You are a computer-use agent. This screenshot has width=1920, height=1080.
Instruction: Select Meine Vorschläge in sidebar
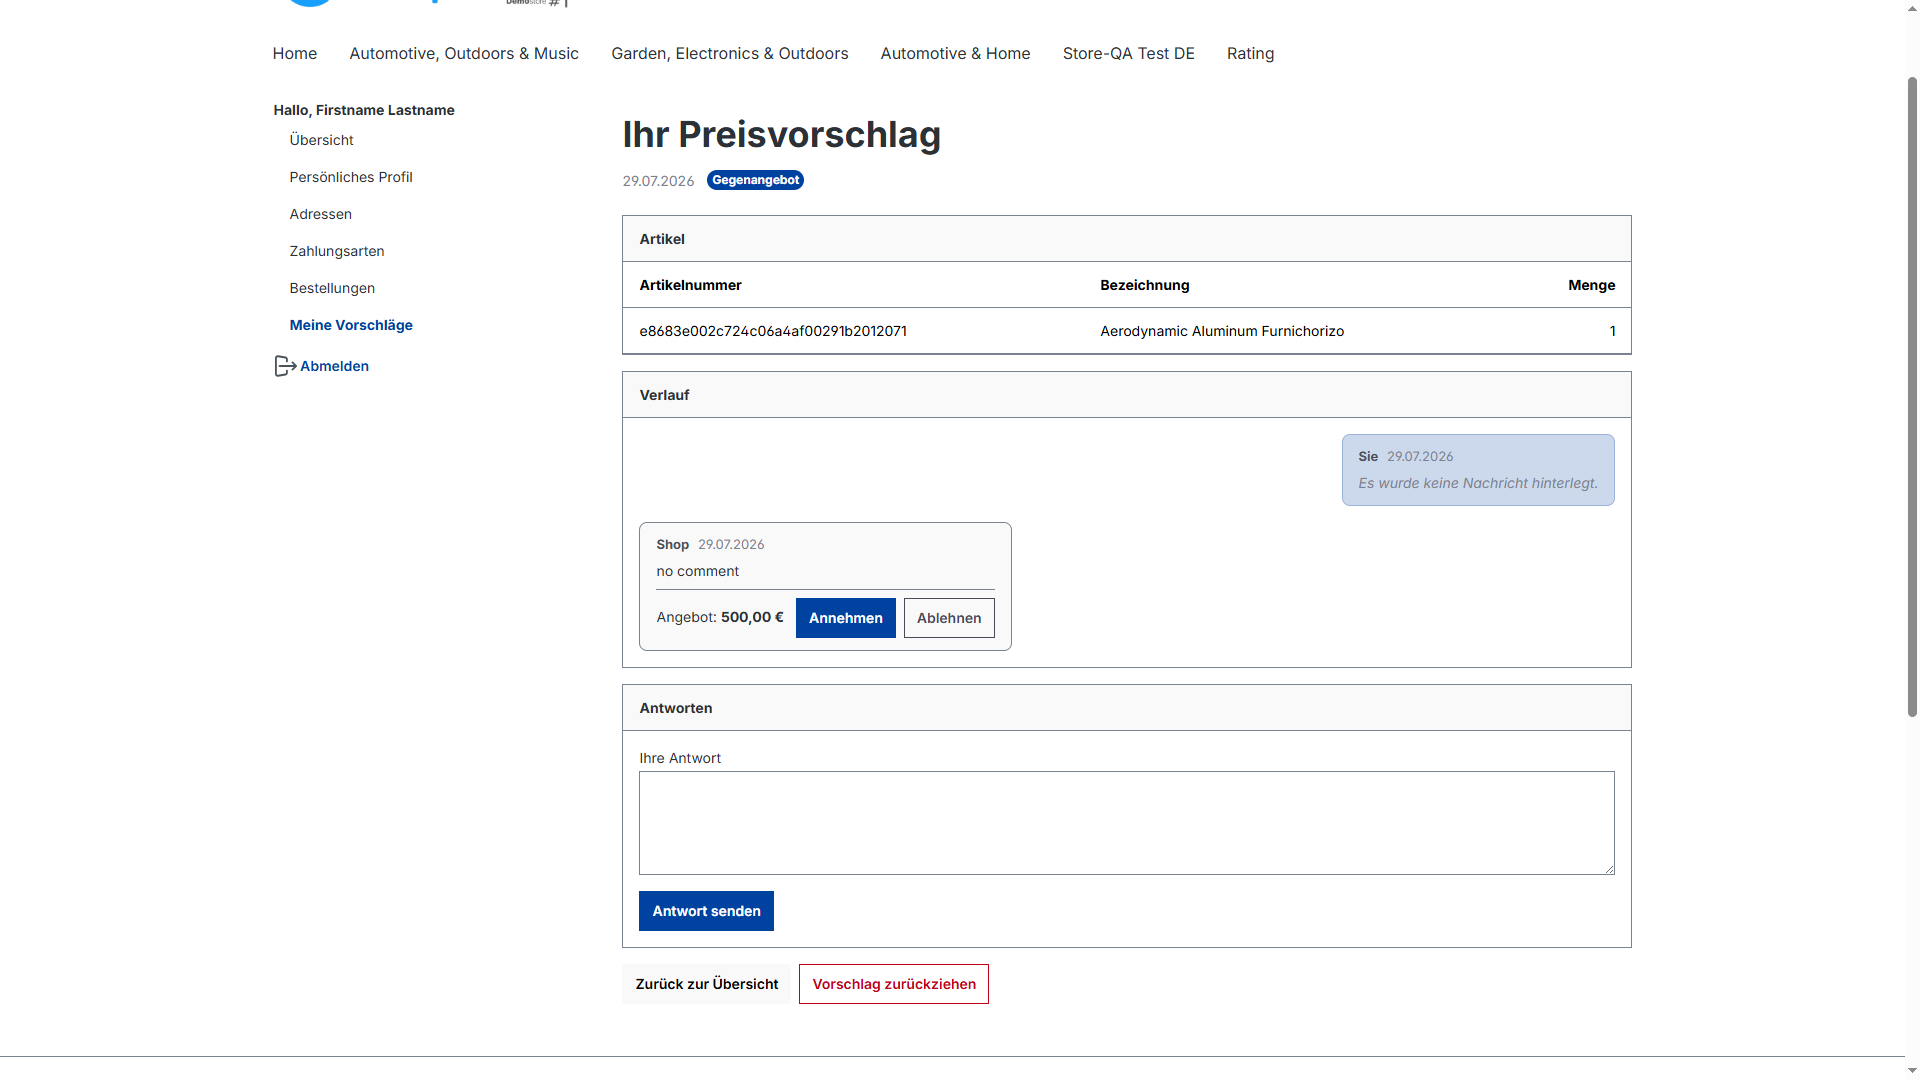tap(351, 325)
